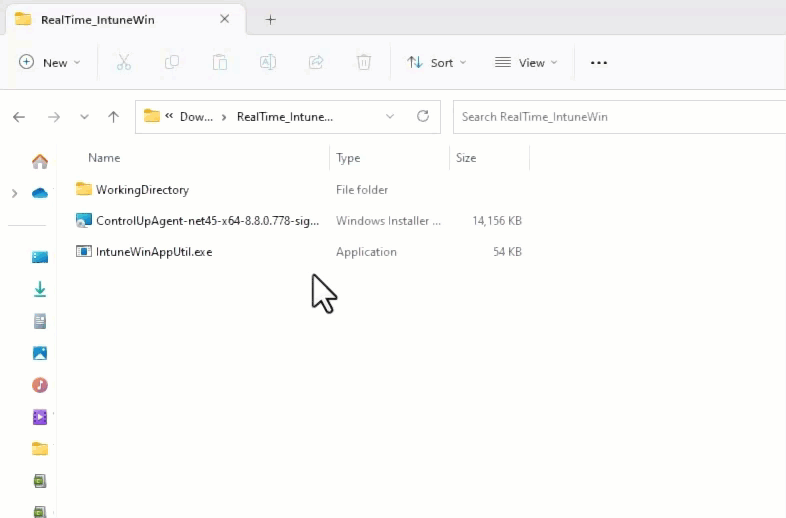The height and width of the screenshot is (518, 786).
Task: Refresh the RealTime_IntuneWin folder view
Action: coord(423,116)
